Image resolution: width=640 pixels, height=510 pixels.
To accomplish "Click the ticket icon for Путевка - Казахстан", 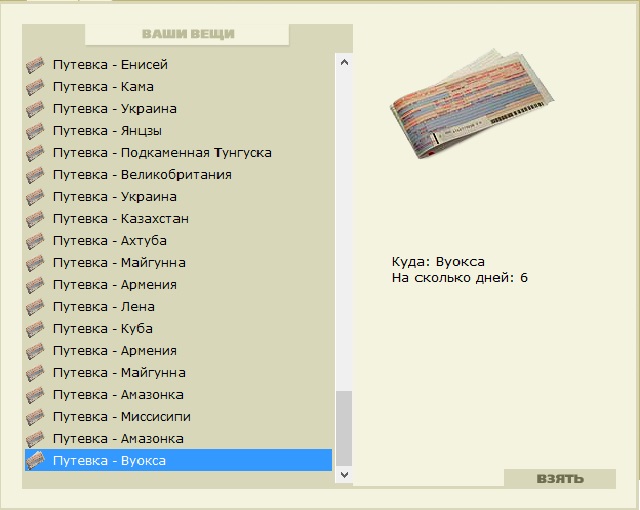I will click(x=35, y=219).
